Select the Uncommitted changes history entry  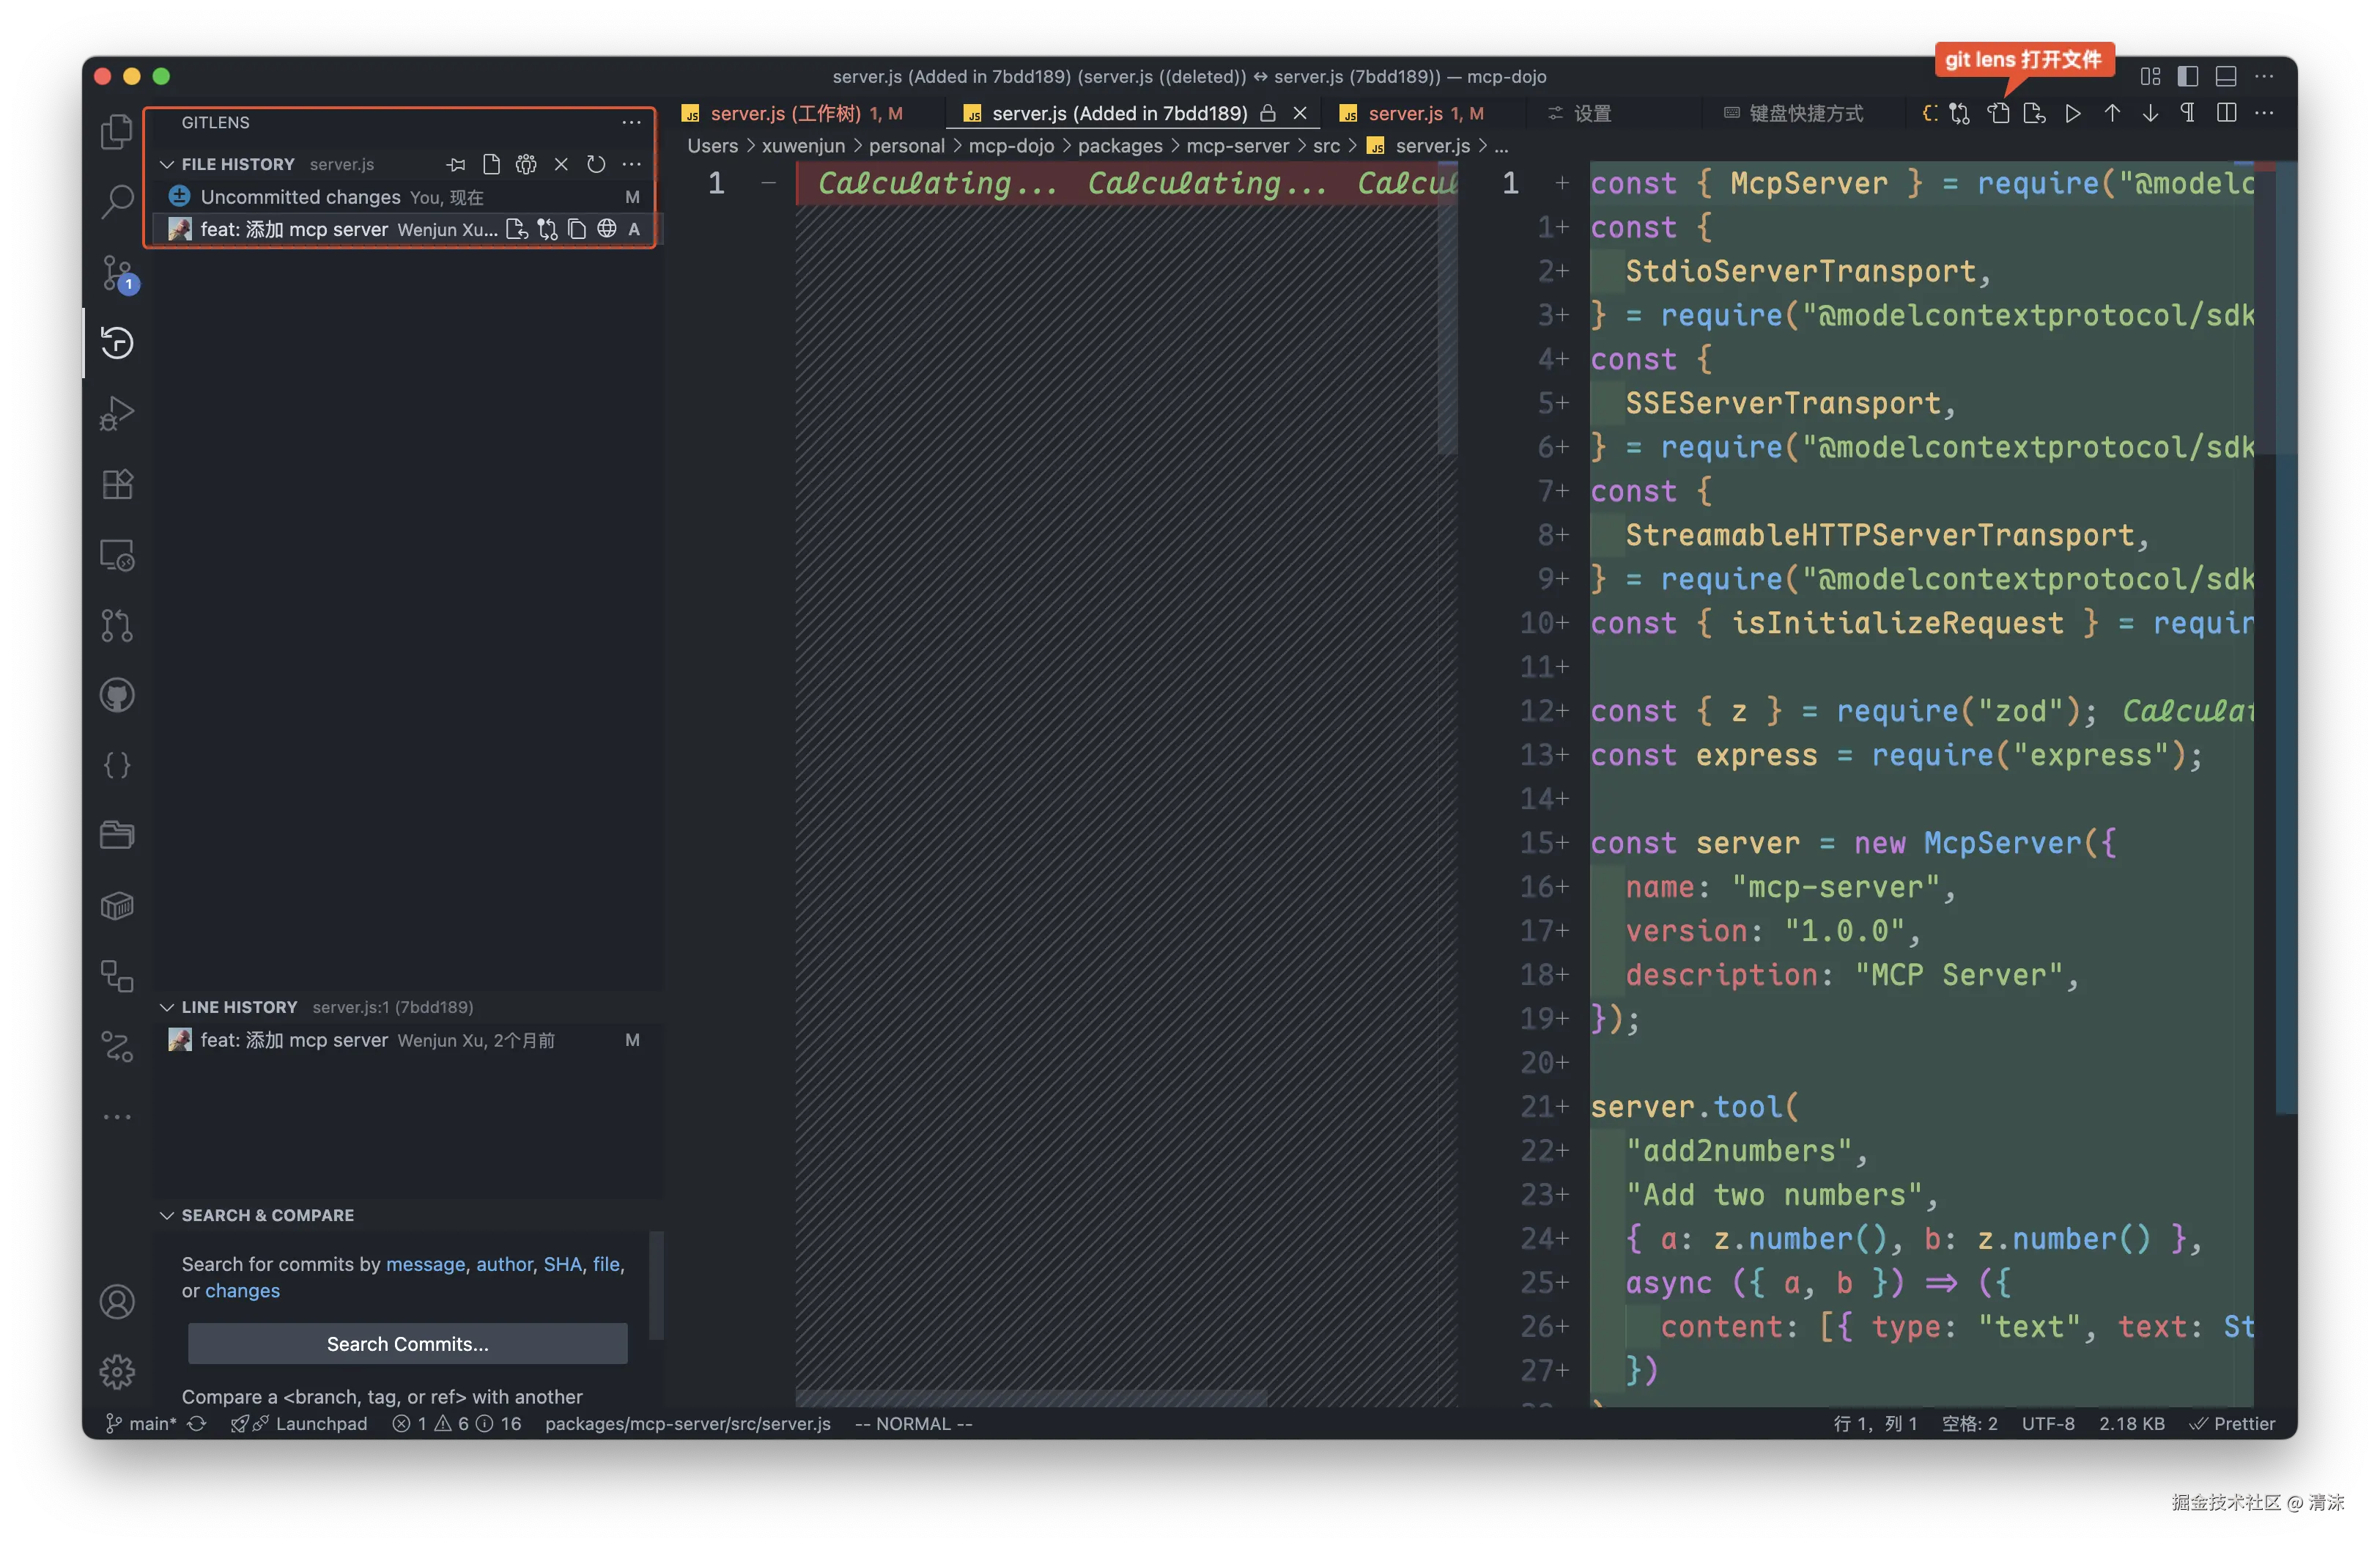(x=300, y=197)
